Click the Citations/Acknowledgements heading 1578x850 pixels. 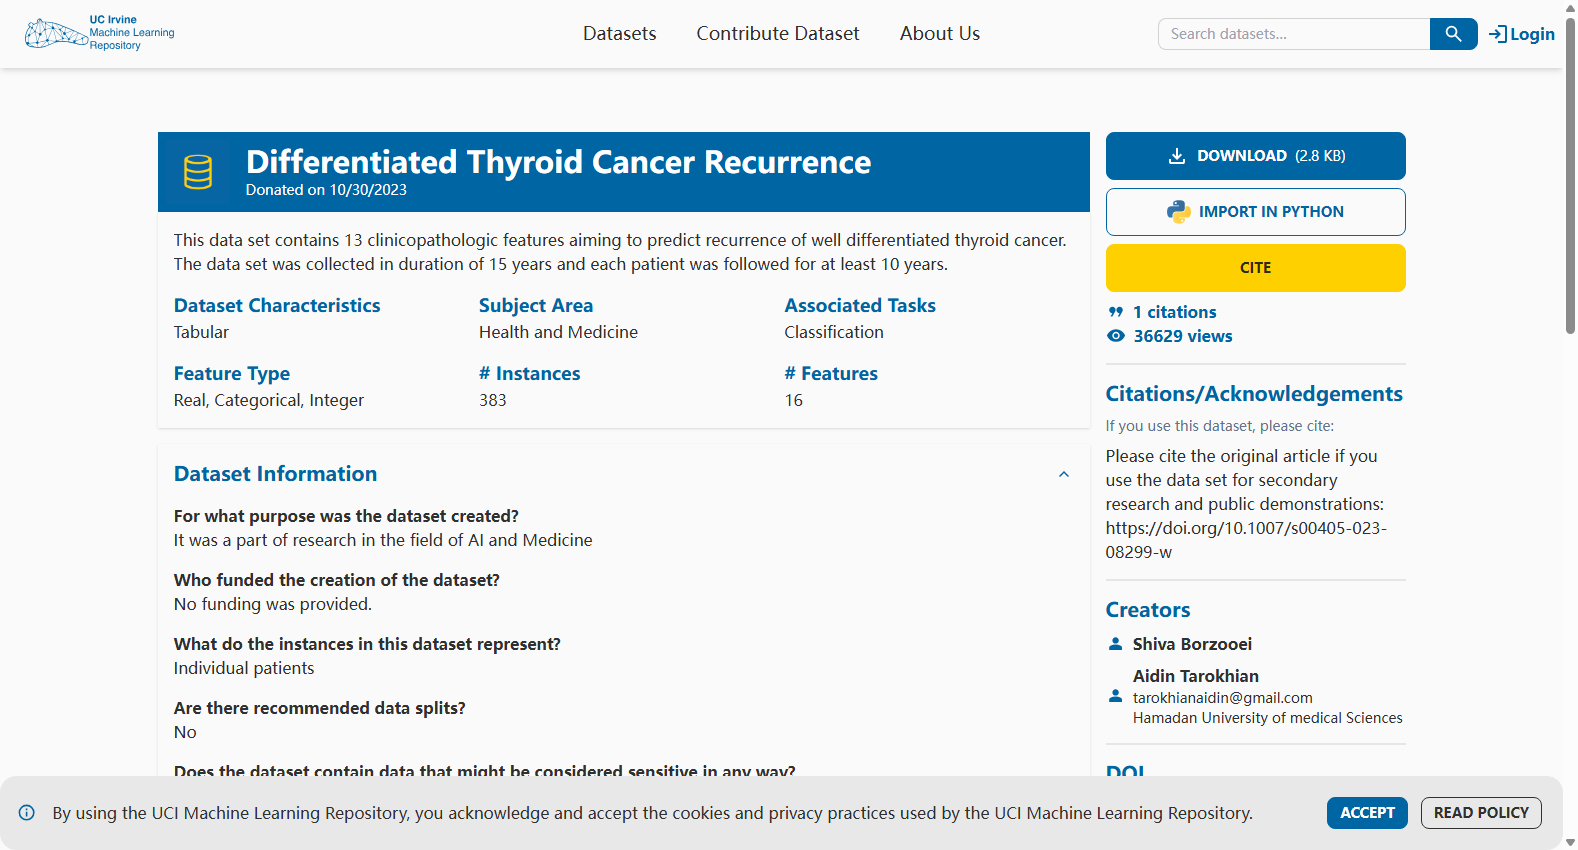coord(1254,394)
